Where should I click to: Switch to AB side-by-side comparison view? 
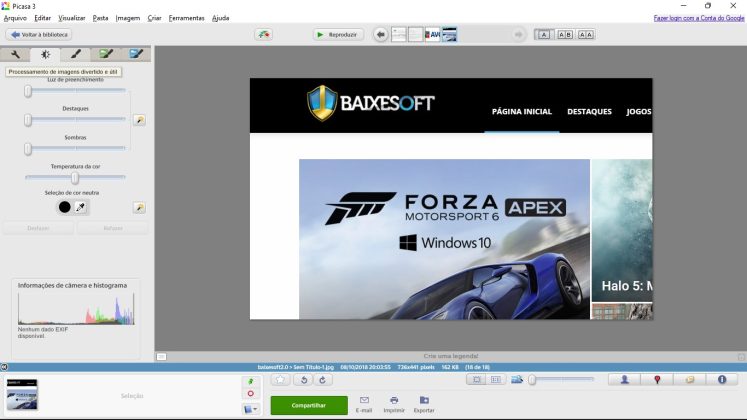pos(565,34)
